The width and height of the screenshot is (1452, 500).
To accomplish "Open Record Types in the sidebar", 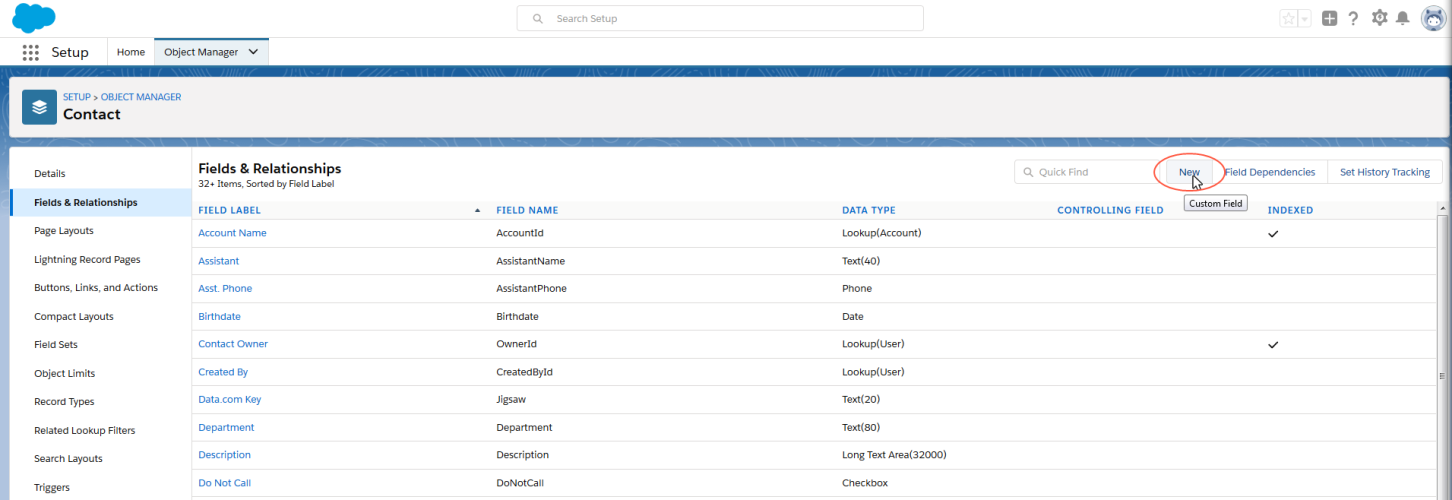I will click(64, 402).
